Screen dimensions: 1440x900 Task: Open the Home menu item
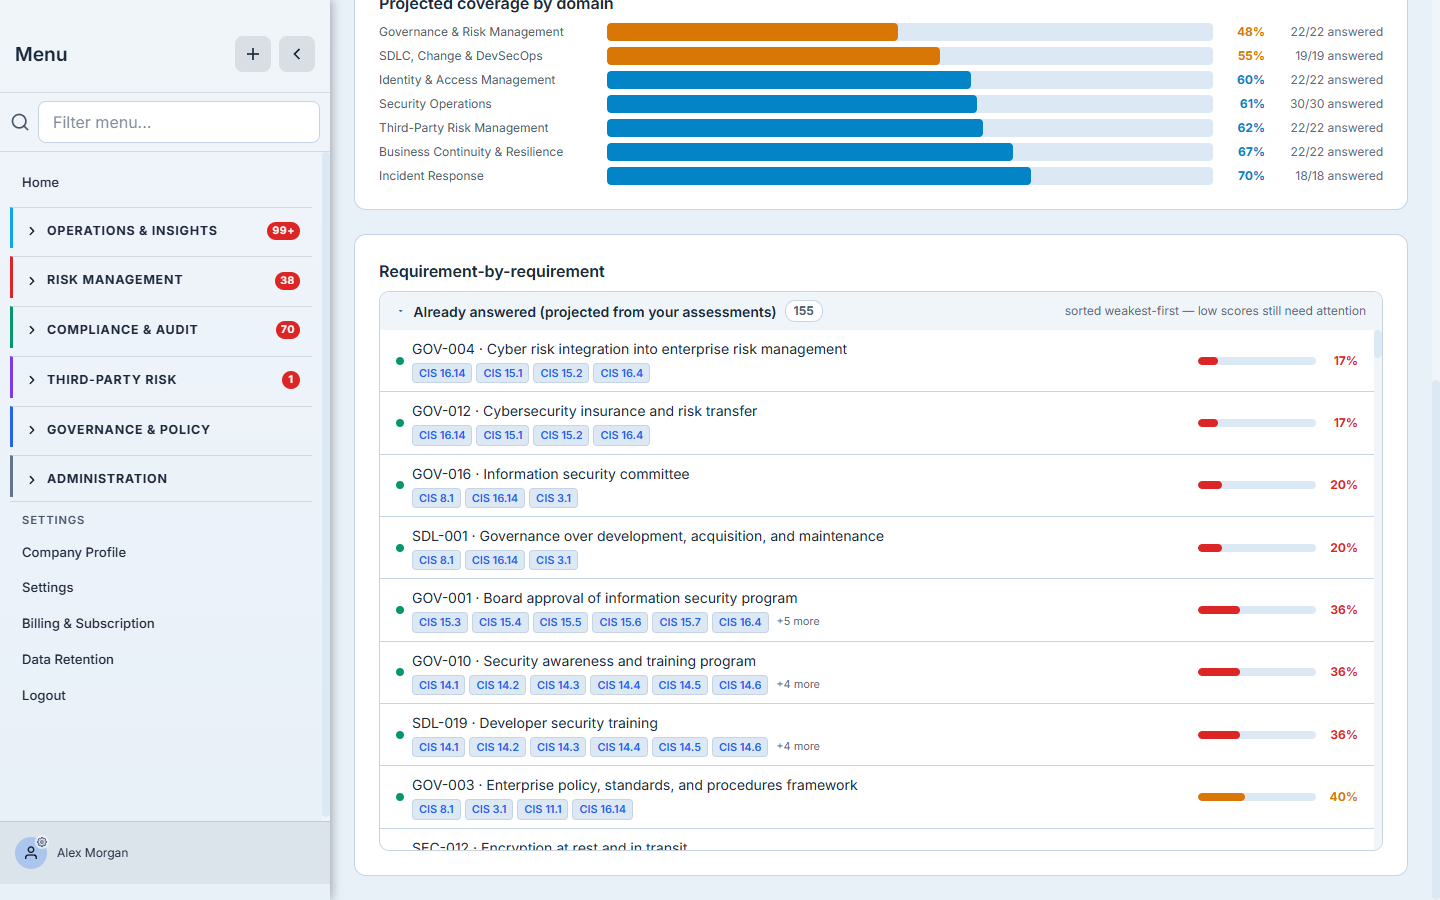pyautogui.click(x=40, y=182)
